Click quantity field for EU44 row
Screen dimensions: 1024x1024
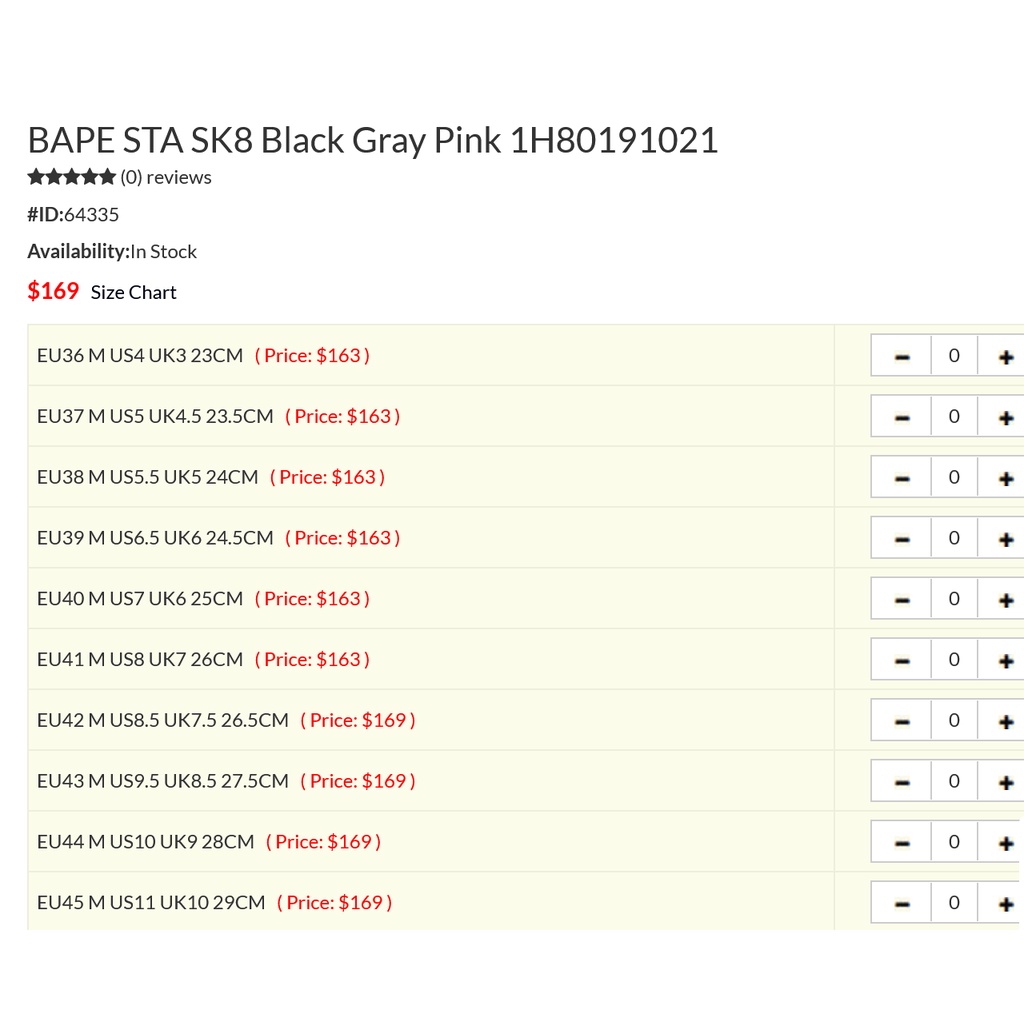(x=954, y=842)
